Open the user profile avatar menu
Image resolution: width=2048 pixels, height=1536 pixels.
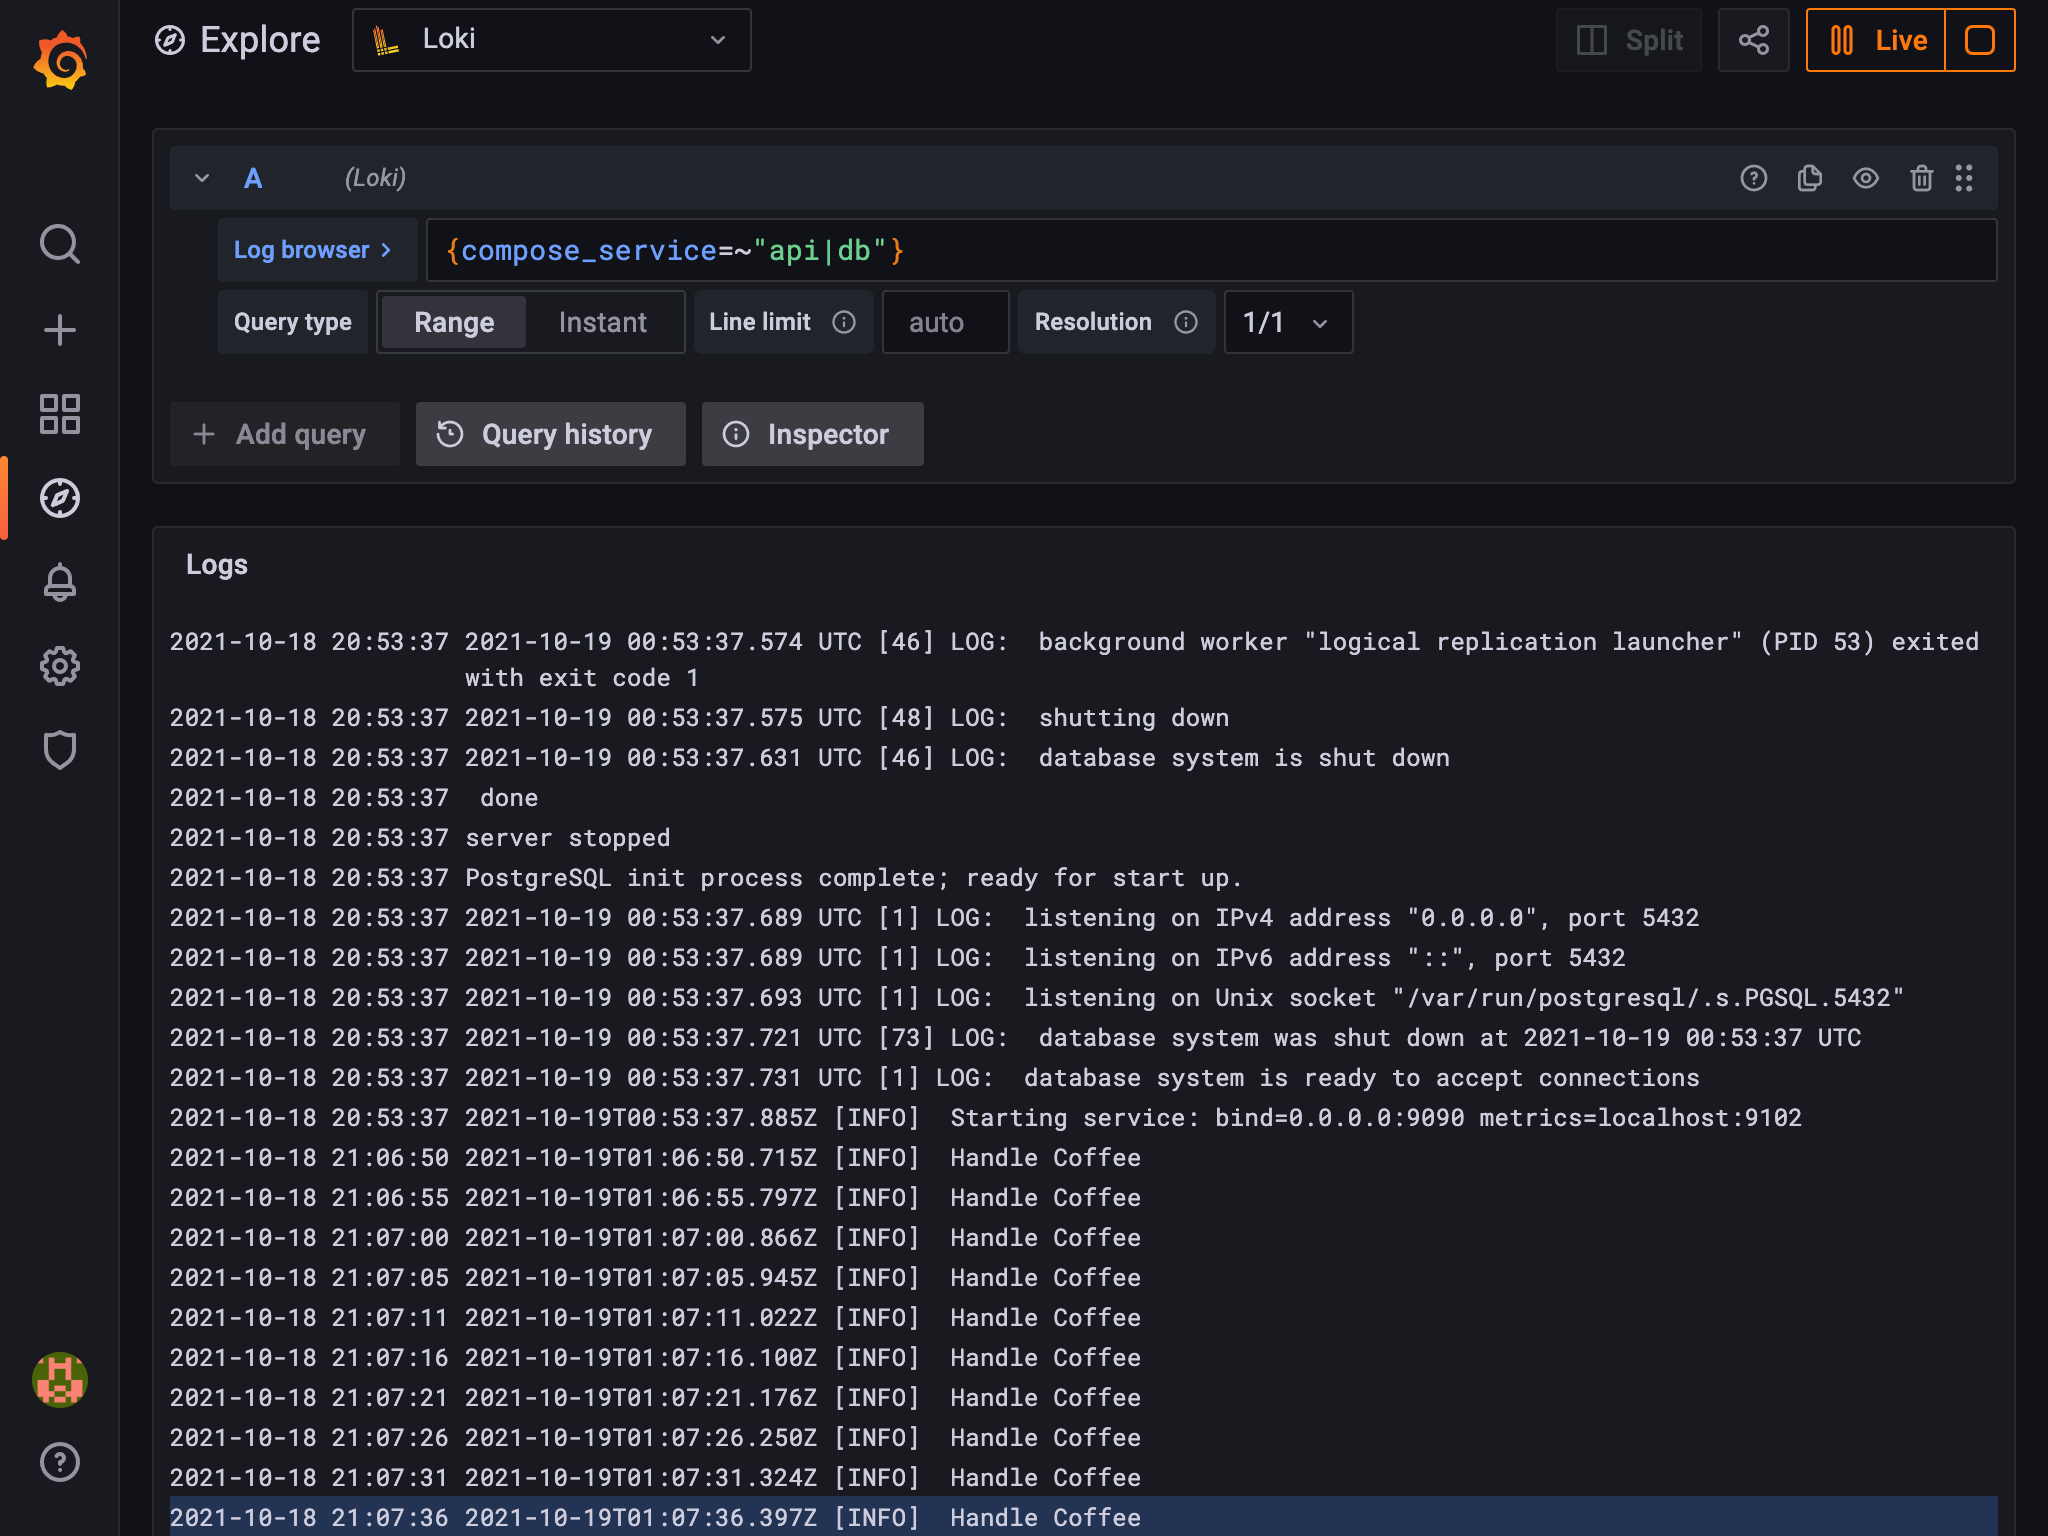pos(60,1379)
